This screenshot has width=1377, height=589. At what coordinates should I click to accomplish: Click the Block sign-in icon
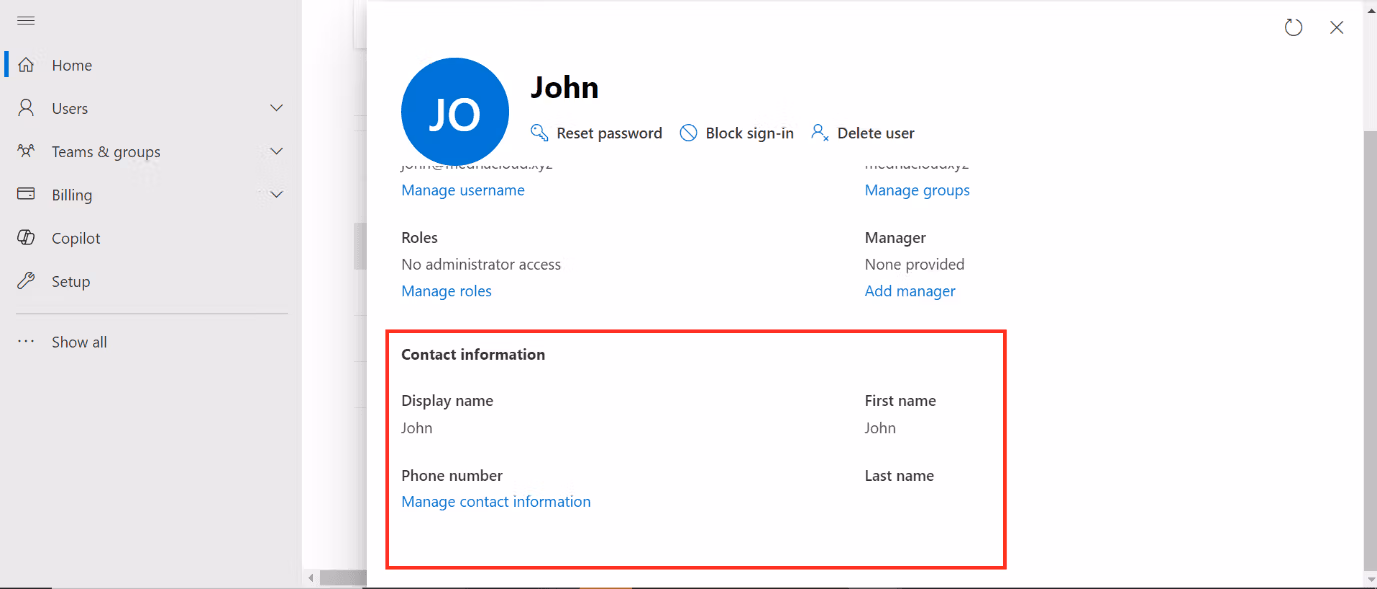[689, 132]
